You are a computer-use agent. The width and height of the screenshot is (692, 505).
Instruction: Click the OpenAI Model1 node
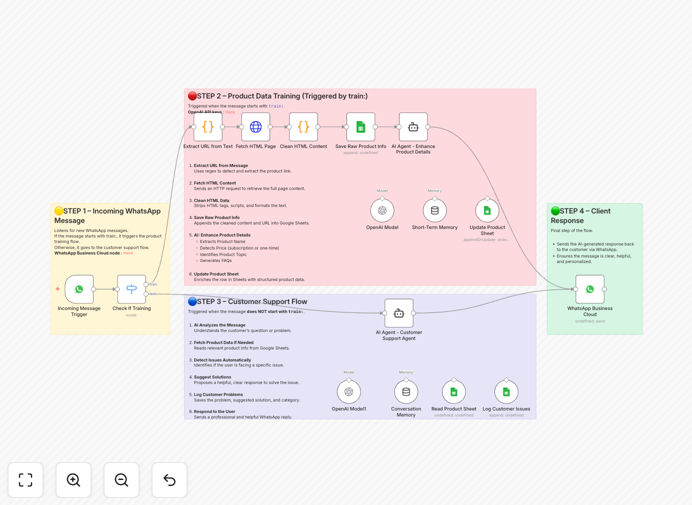coord(349,392)
